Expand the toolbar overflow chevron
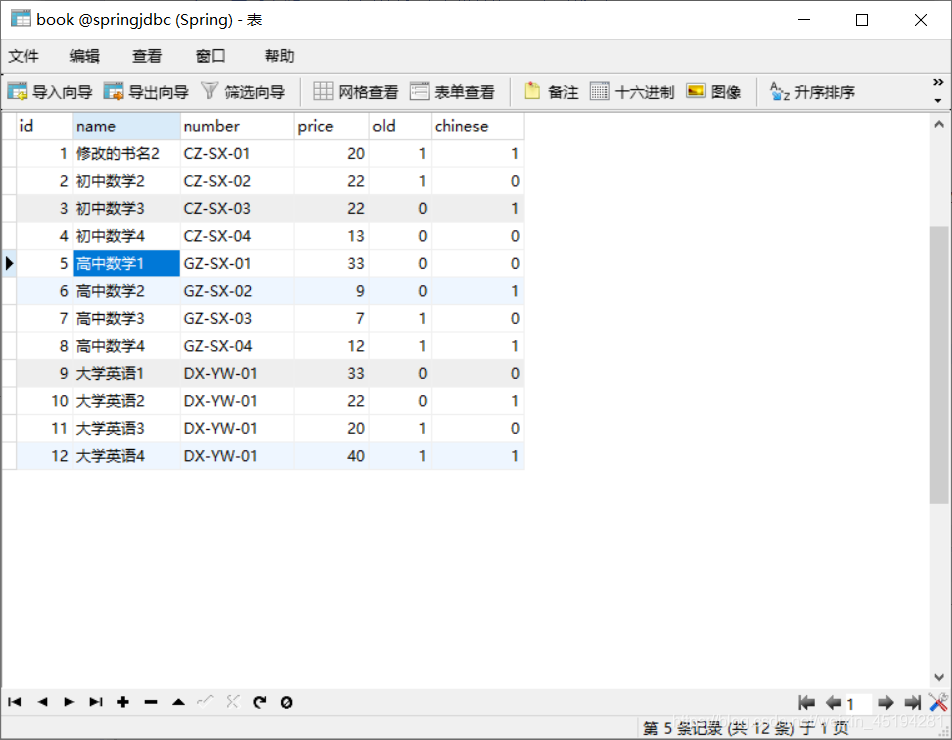The image size is (952, 740). click(937, 82)
